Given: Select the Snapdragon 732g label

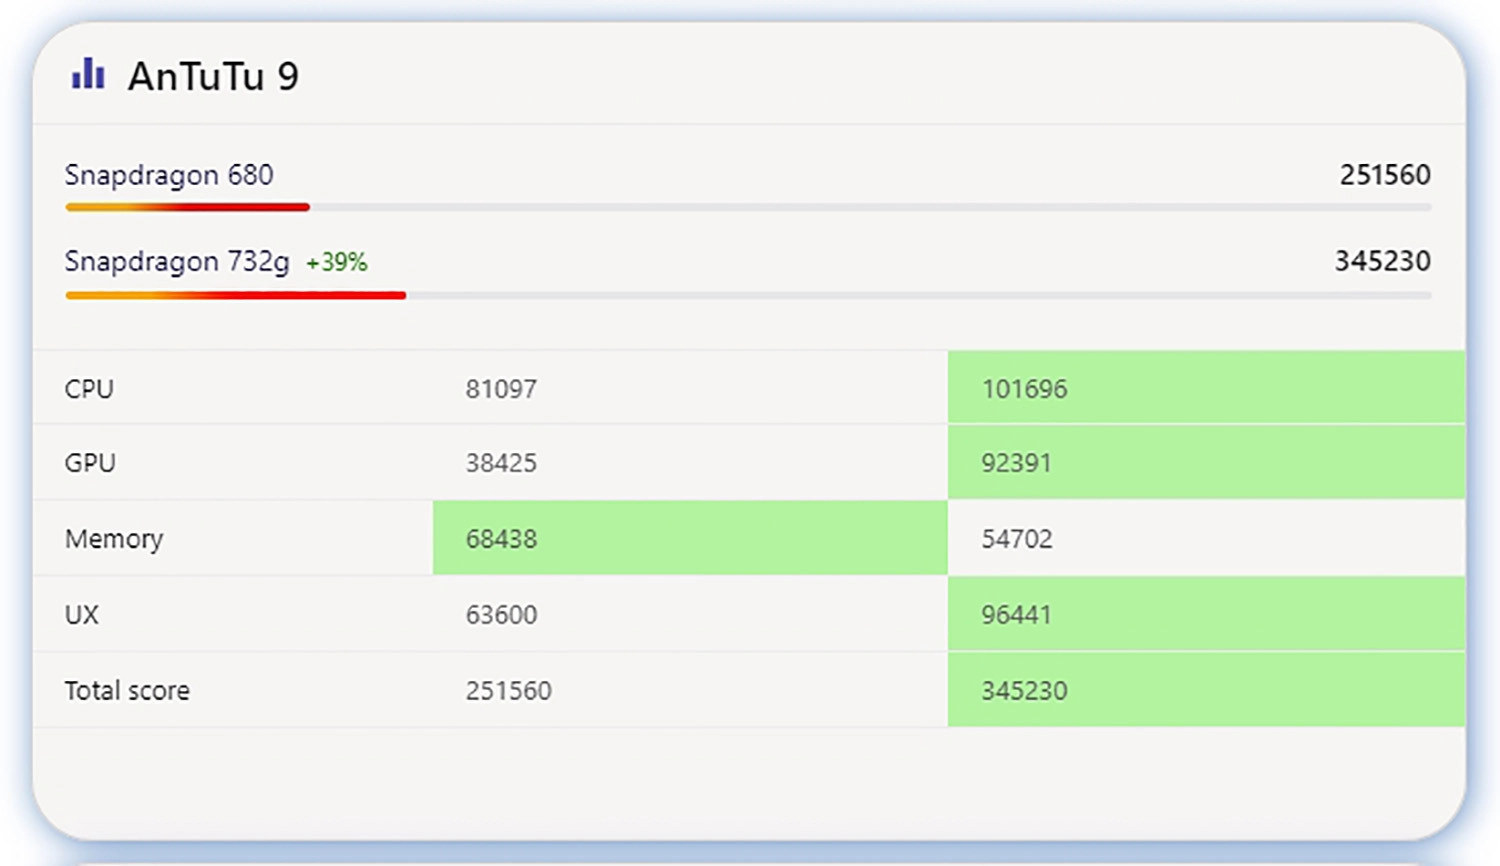Looking at the screenshot, I should pos(177,262).
